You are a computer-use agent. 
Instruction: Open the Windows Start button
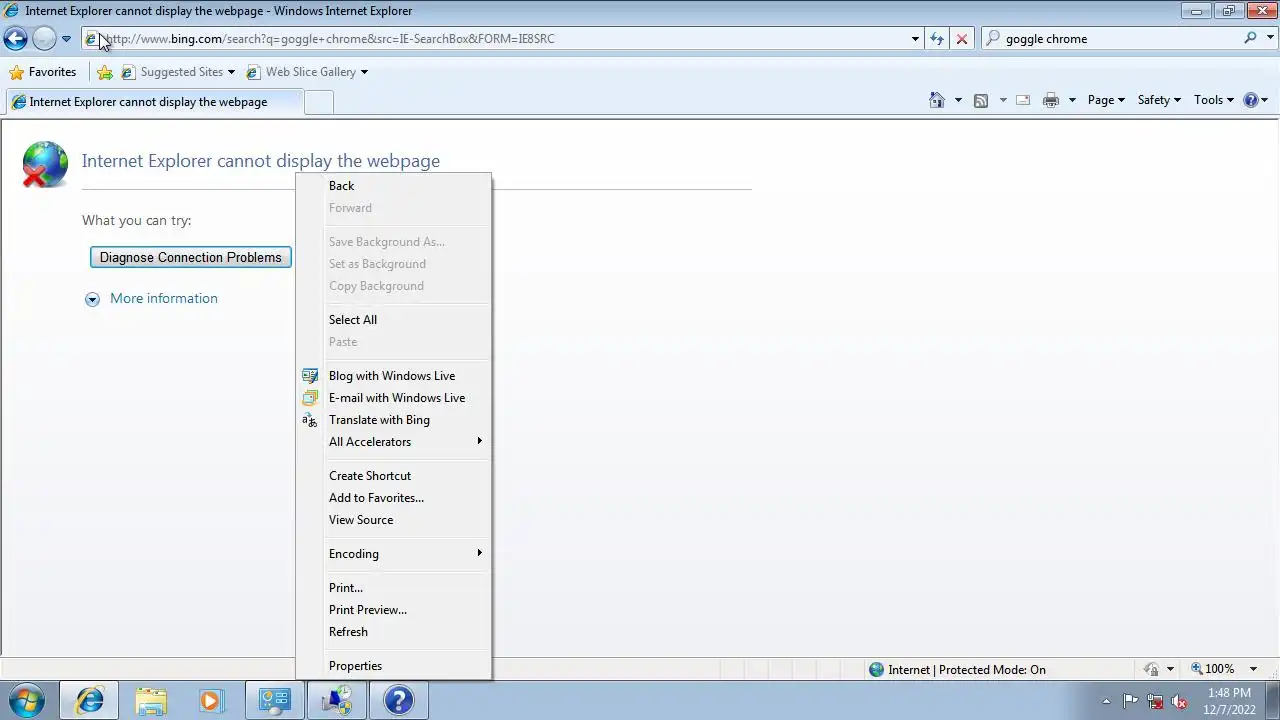click(x=27, y=700)
